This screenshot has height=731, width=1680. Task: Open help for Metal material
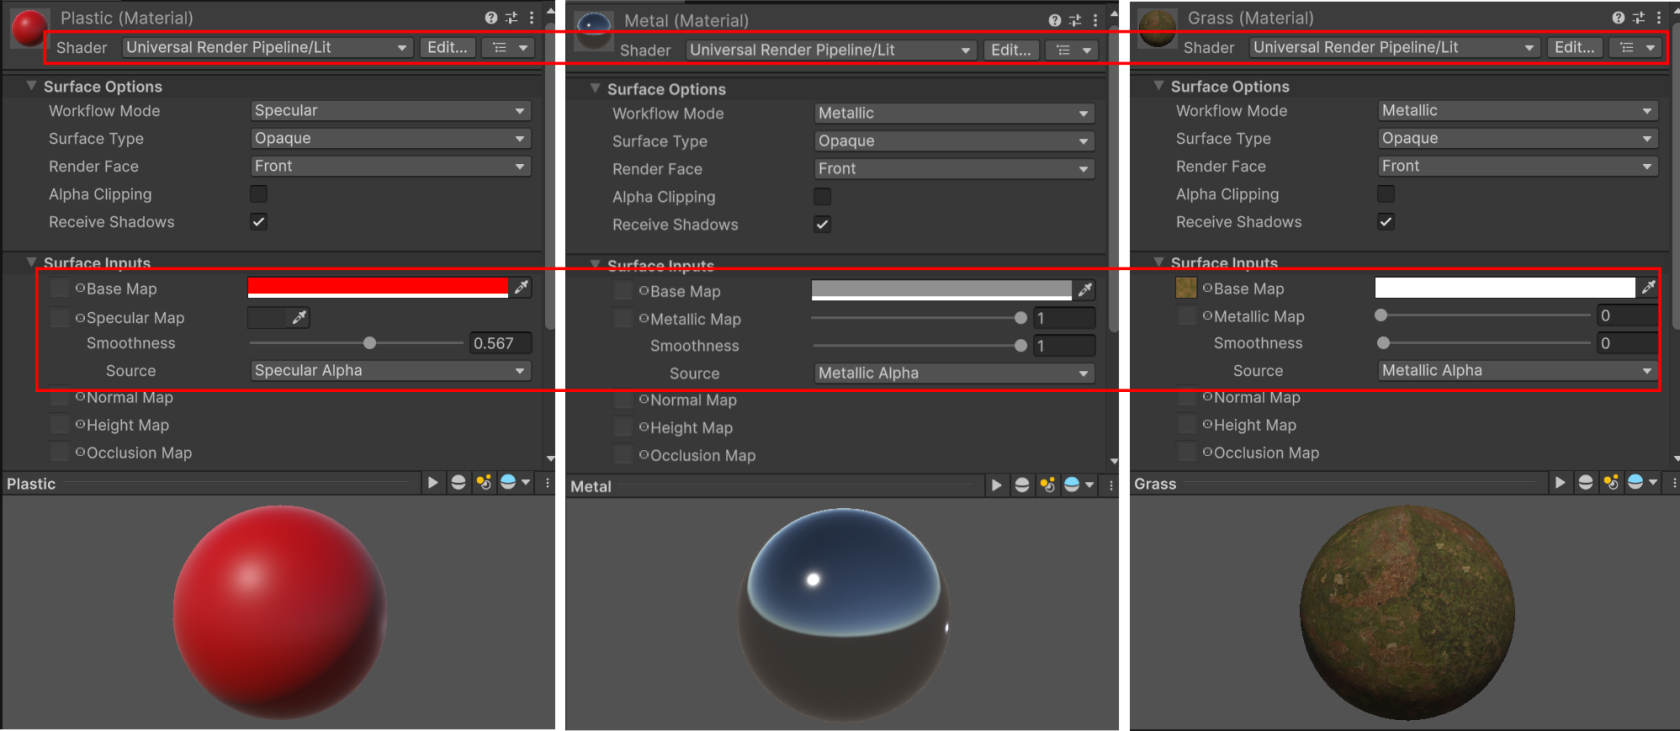pos(1055,21)
